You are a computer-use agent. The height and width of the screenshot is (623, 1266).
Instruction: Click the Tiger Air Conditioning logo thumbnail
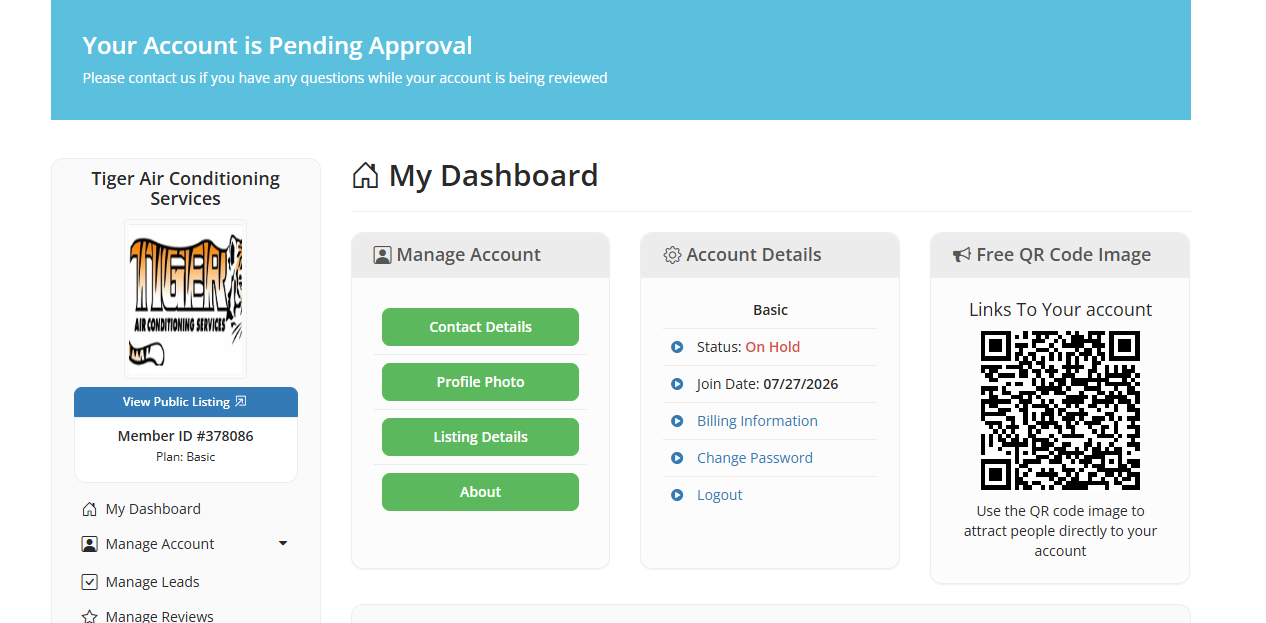point(186,299)
